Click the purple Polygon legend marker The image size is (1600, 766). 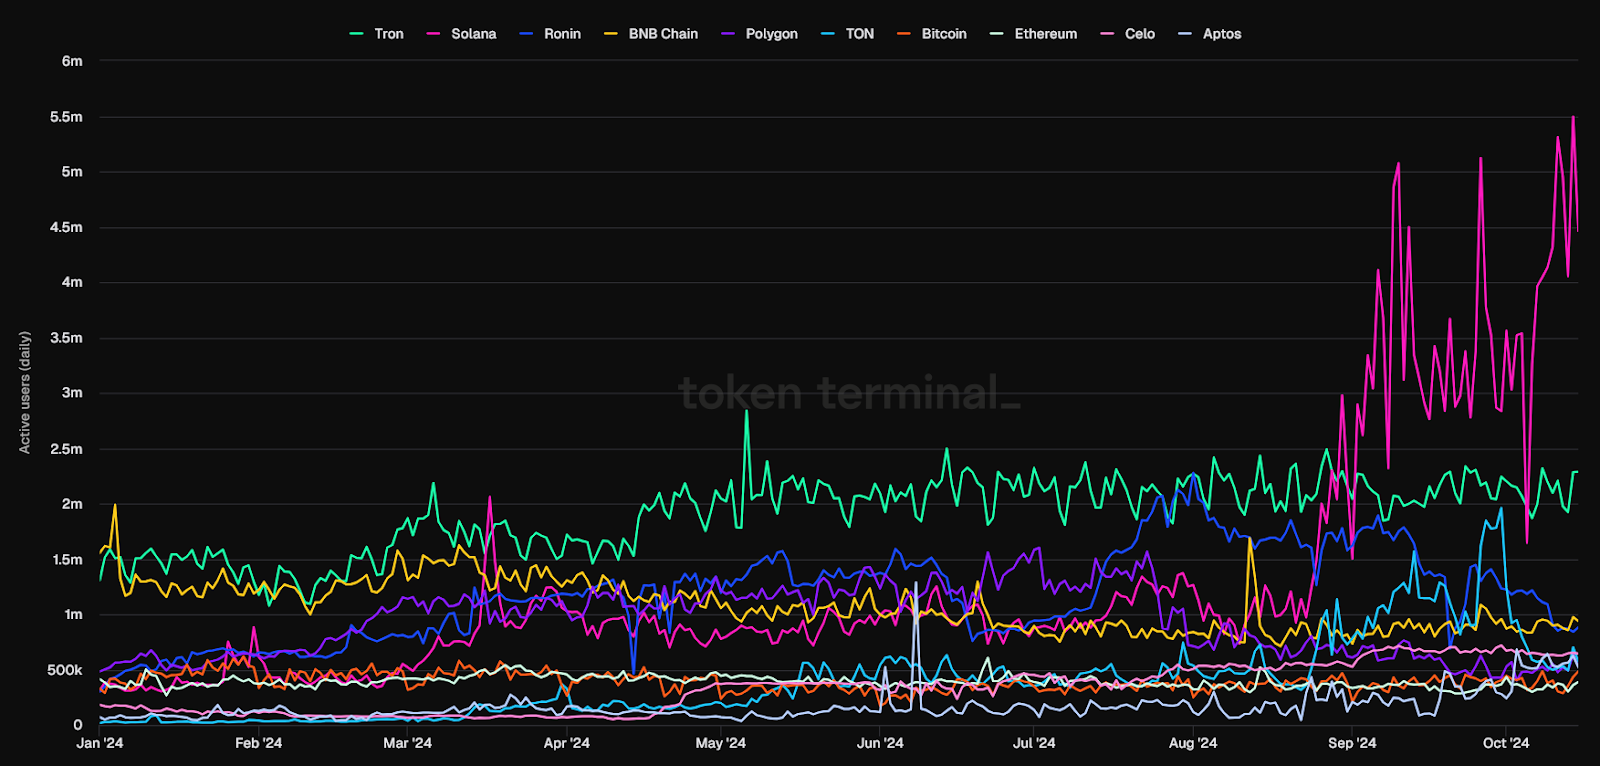pos(728,34)
